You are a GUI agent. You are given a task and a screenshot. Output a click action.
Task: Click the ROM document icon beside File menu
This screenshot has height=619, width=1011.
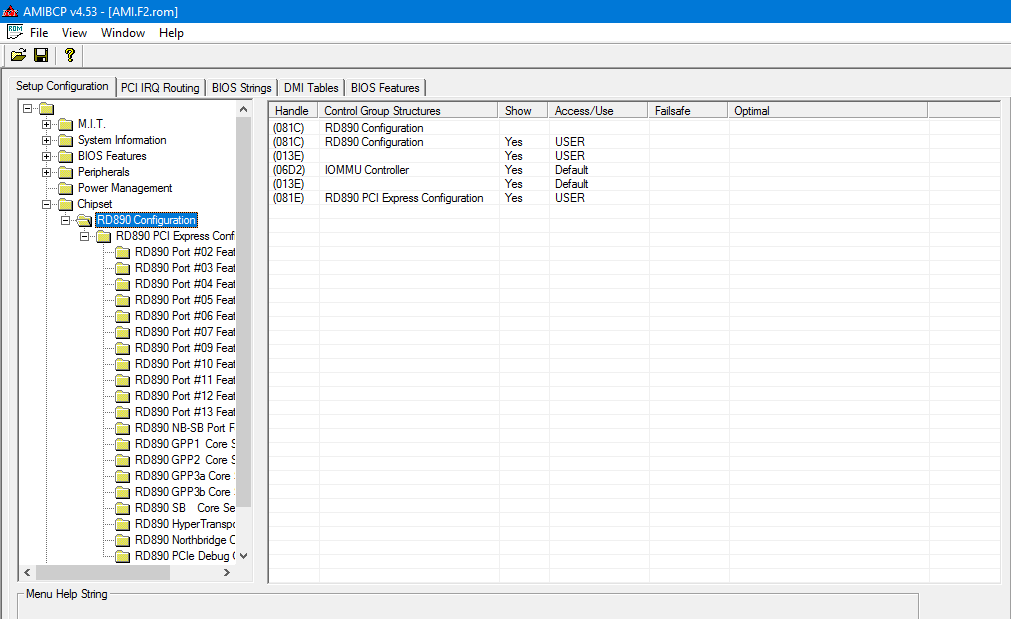click(15, 32)
